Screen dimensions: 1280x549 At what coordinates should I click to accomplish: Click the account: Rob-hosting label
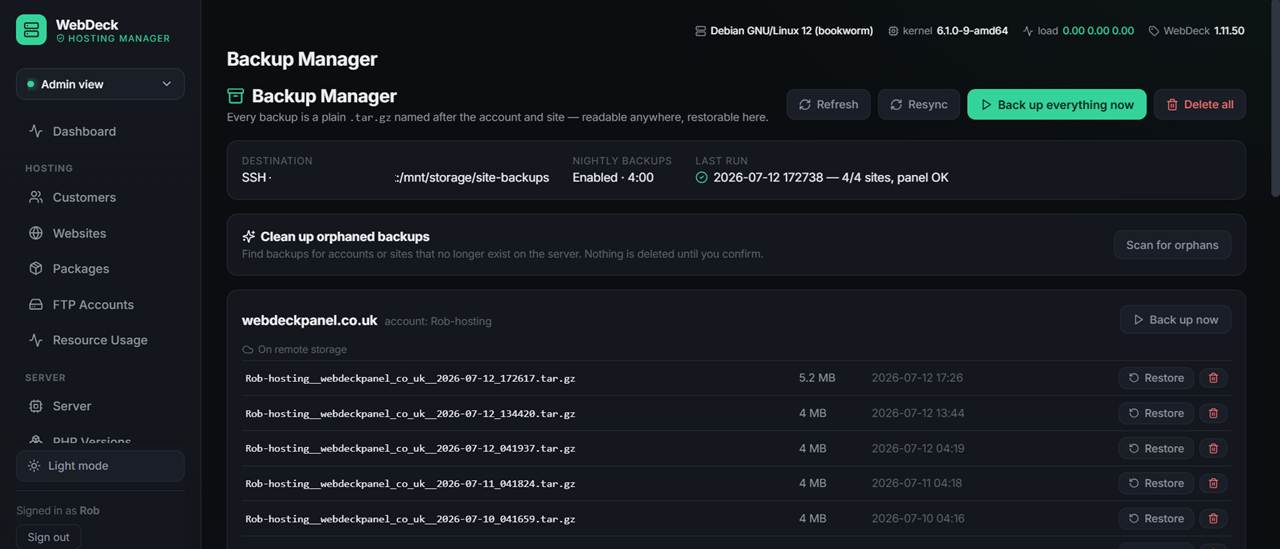(438, 321)
